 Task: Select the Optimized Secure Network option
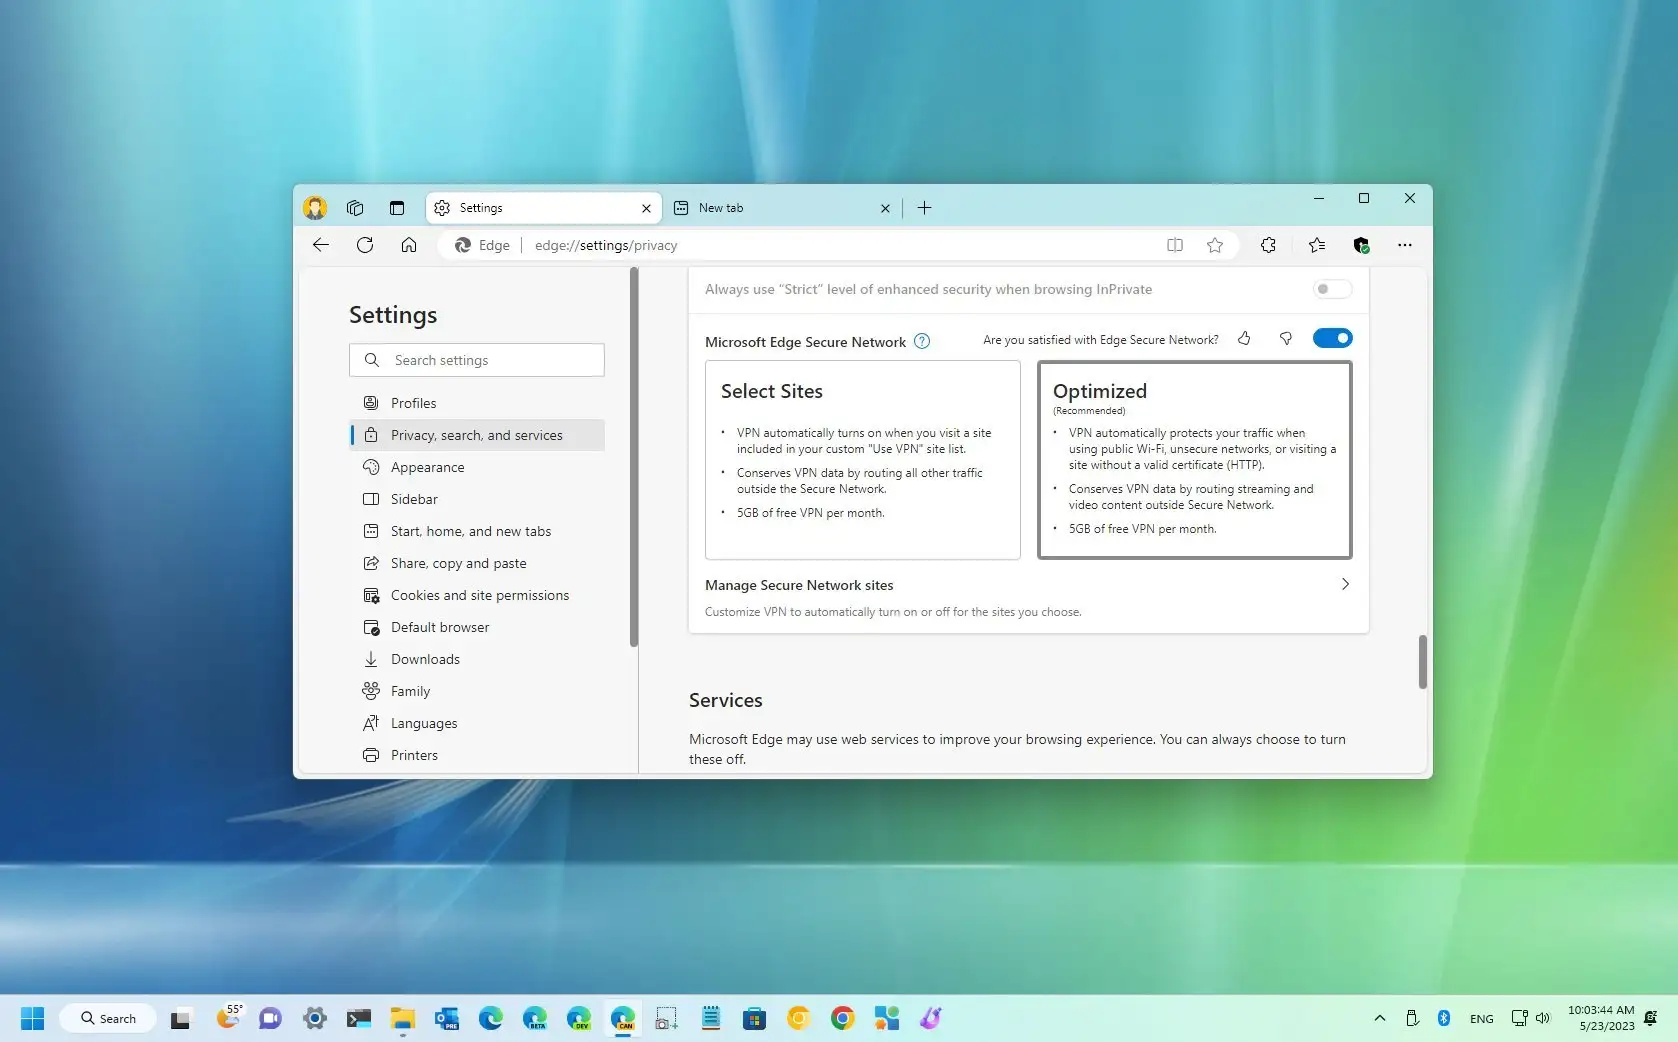(1193, 460)
